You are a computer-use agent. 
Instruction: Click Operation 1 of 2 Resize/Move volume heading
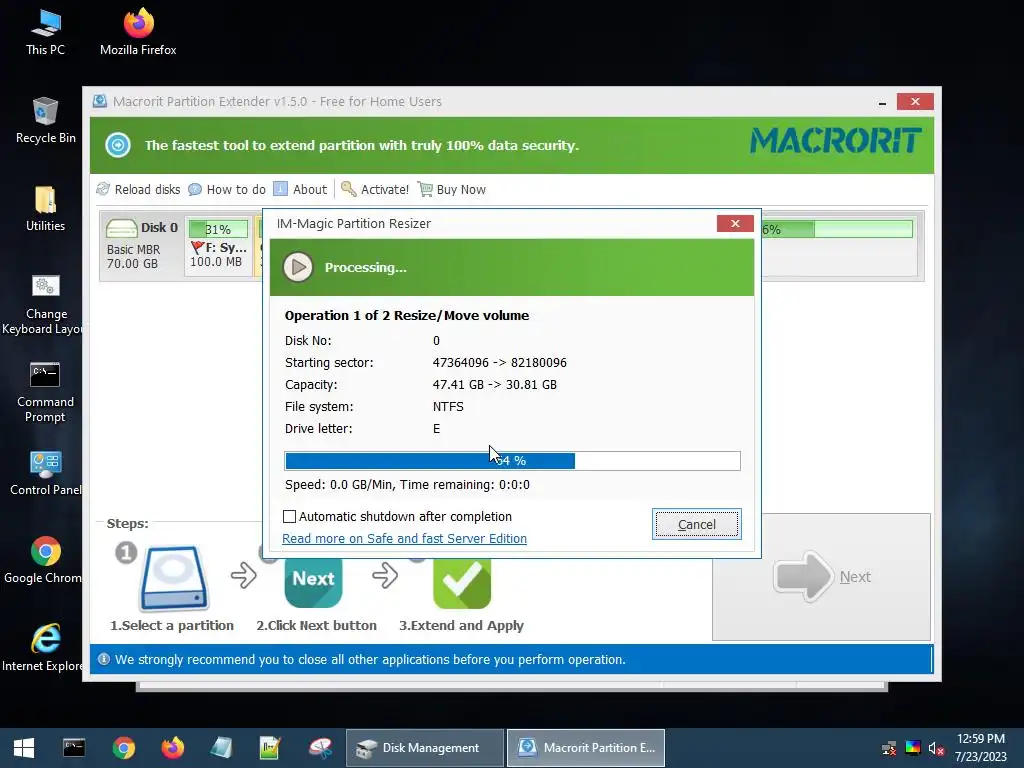pos(407,315)
